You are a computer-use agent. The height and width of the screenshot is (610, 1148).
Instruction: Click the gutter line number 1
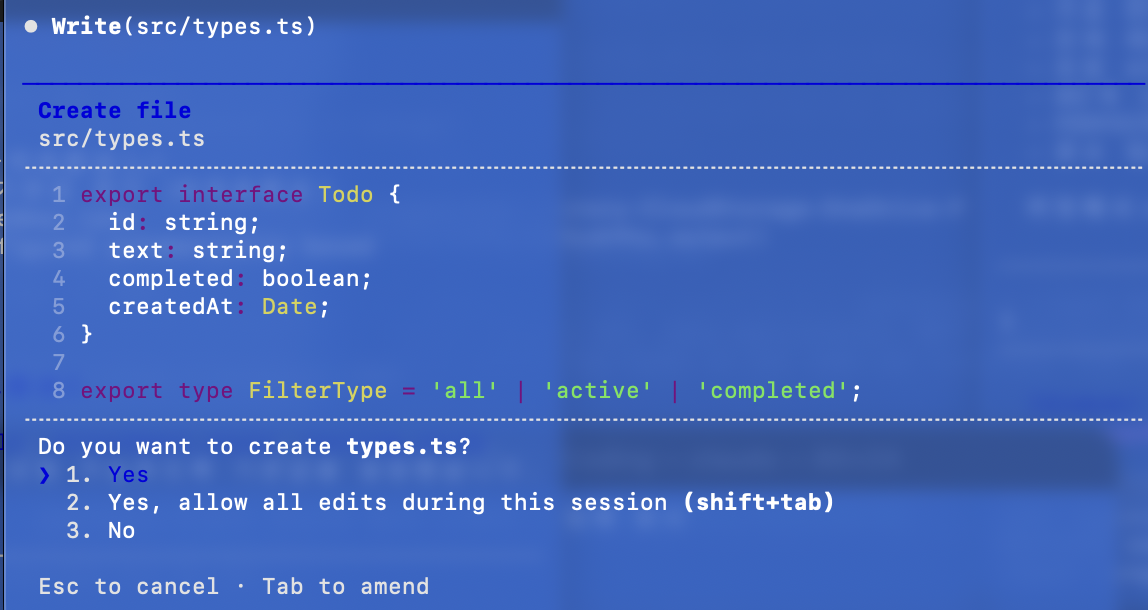[x=58, y=194]
